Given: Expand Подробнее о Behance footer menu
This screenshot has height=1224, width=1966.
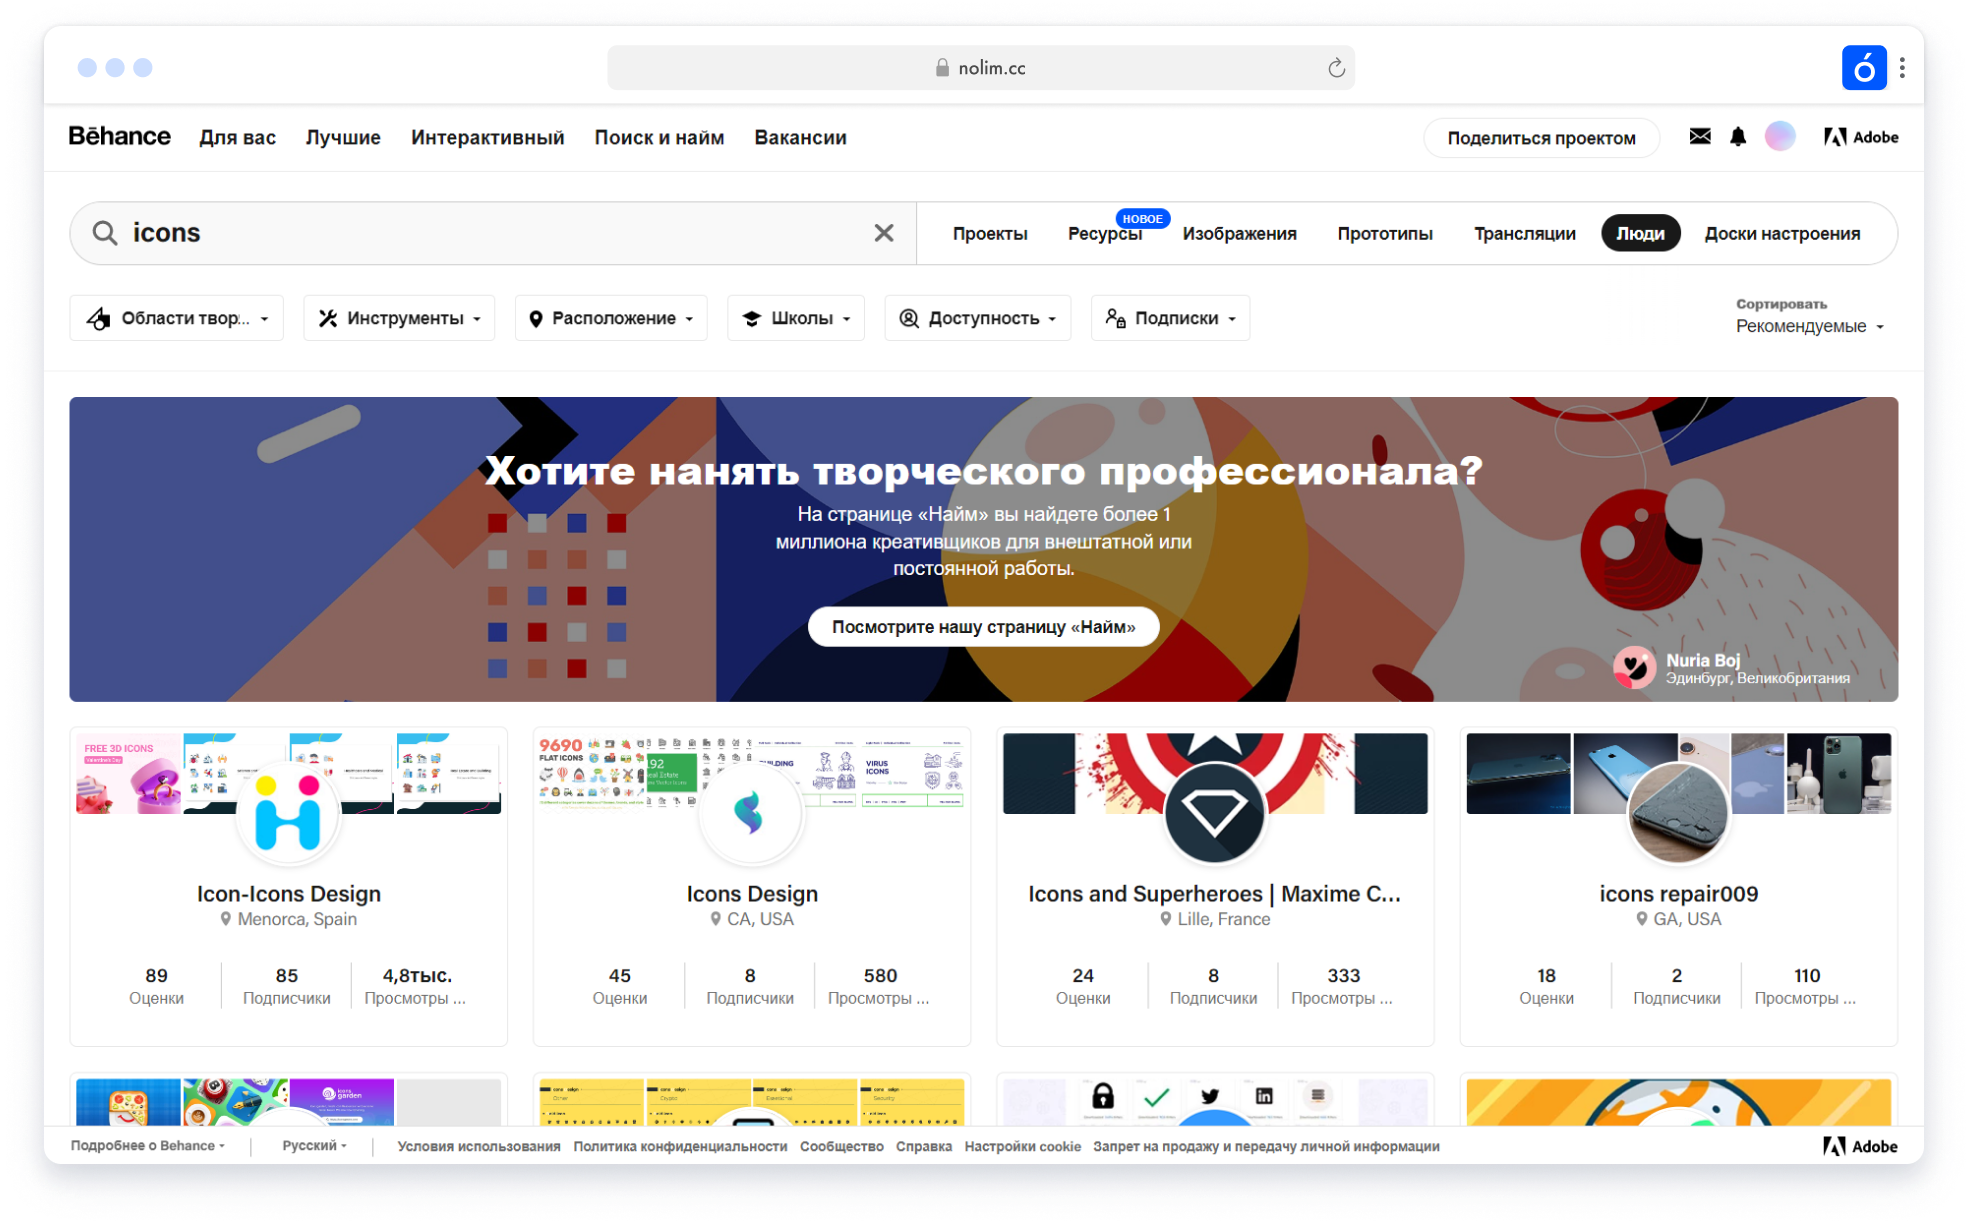Looking at the screenshot, I should [148, 1146].
